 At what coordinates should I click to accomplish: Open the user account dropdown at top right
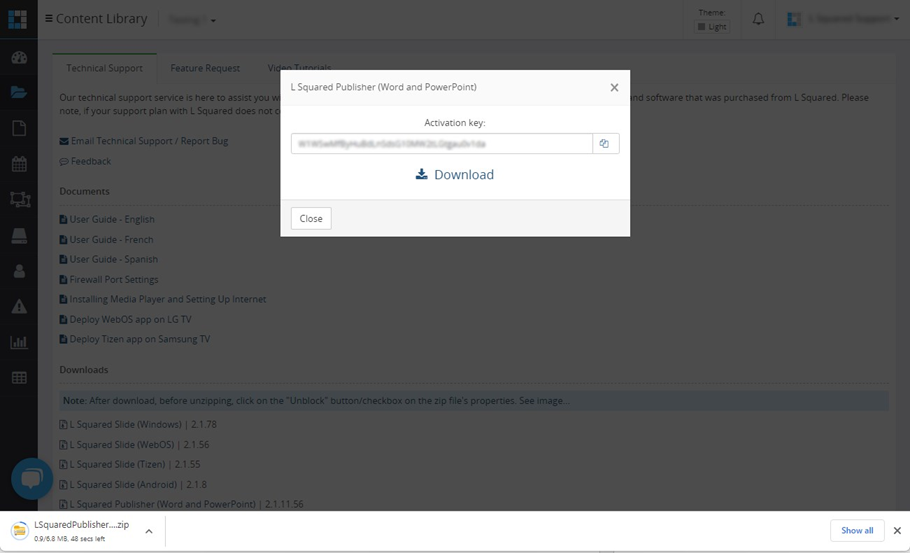843,19
